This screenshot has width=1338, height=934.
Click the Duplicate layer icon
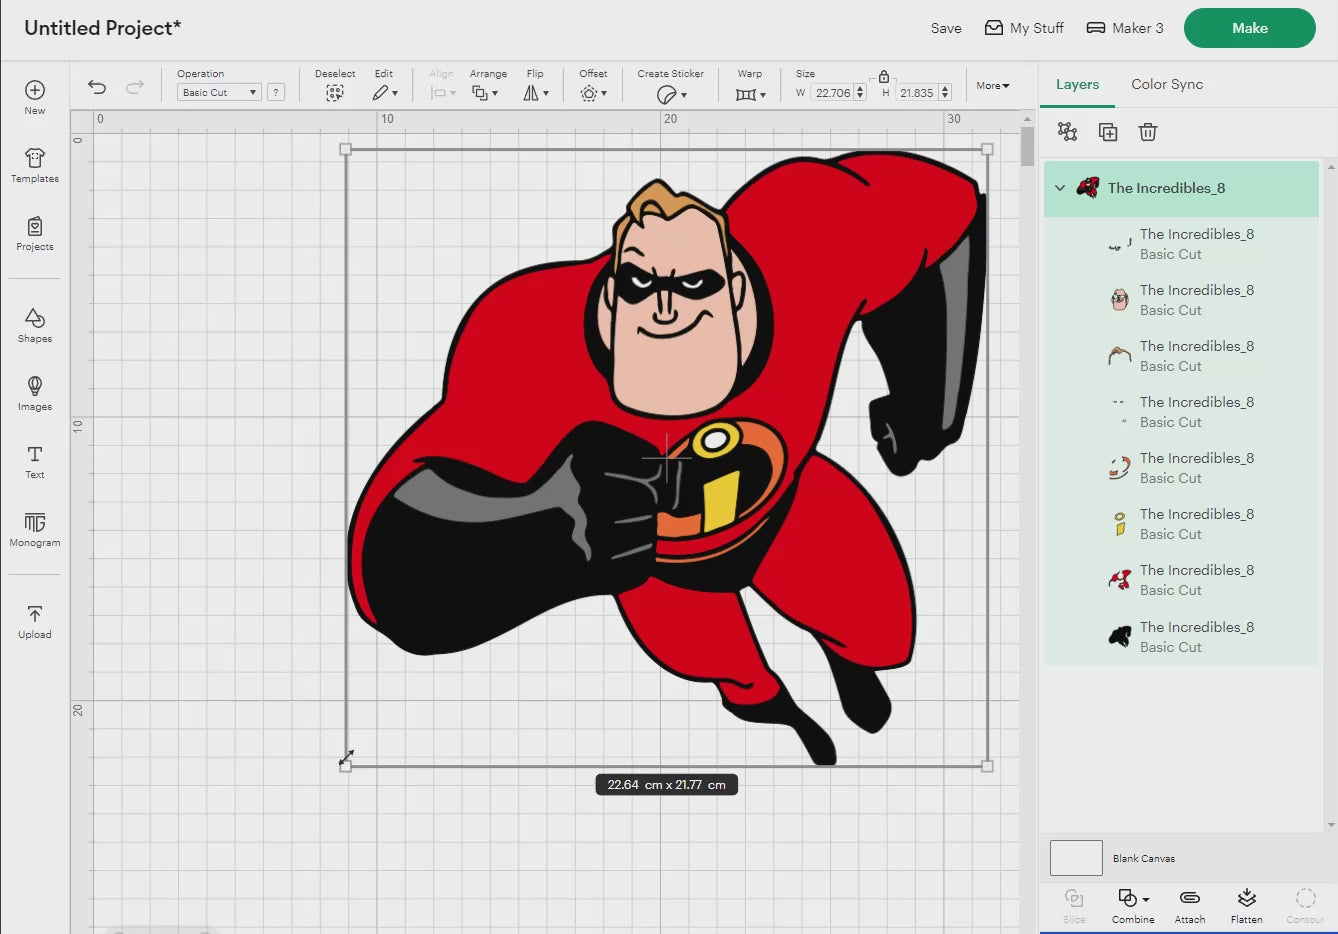(x=1108, y=131)
